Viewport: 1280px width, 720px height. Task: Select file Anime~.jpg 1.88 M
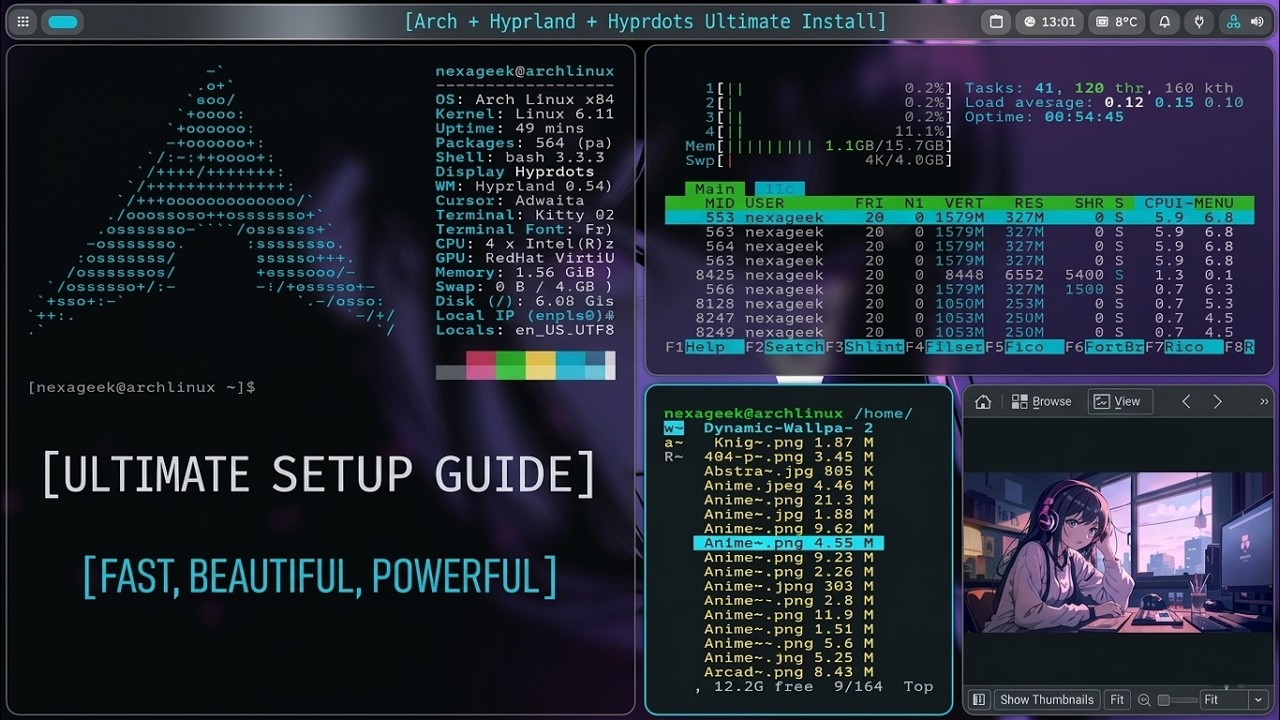tap(788, 514)
